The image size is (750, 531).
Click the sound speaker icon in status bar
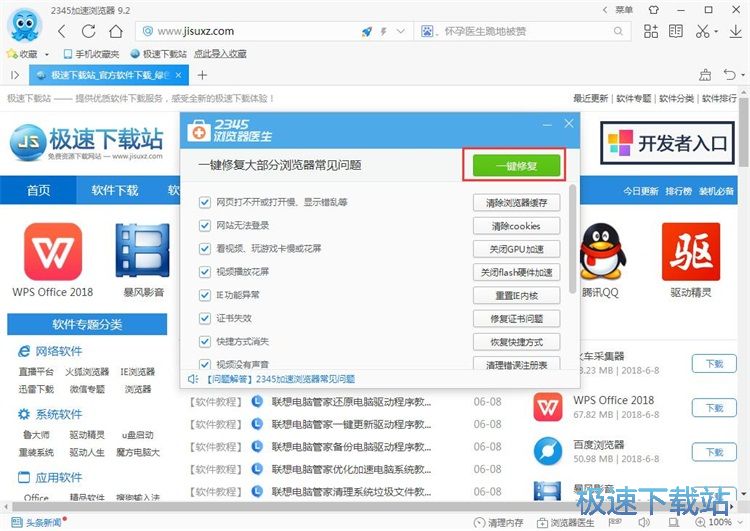tap(644, 522)
